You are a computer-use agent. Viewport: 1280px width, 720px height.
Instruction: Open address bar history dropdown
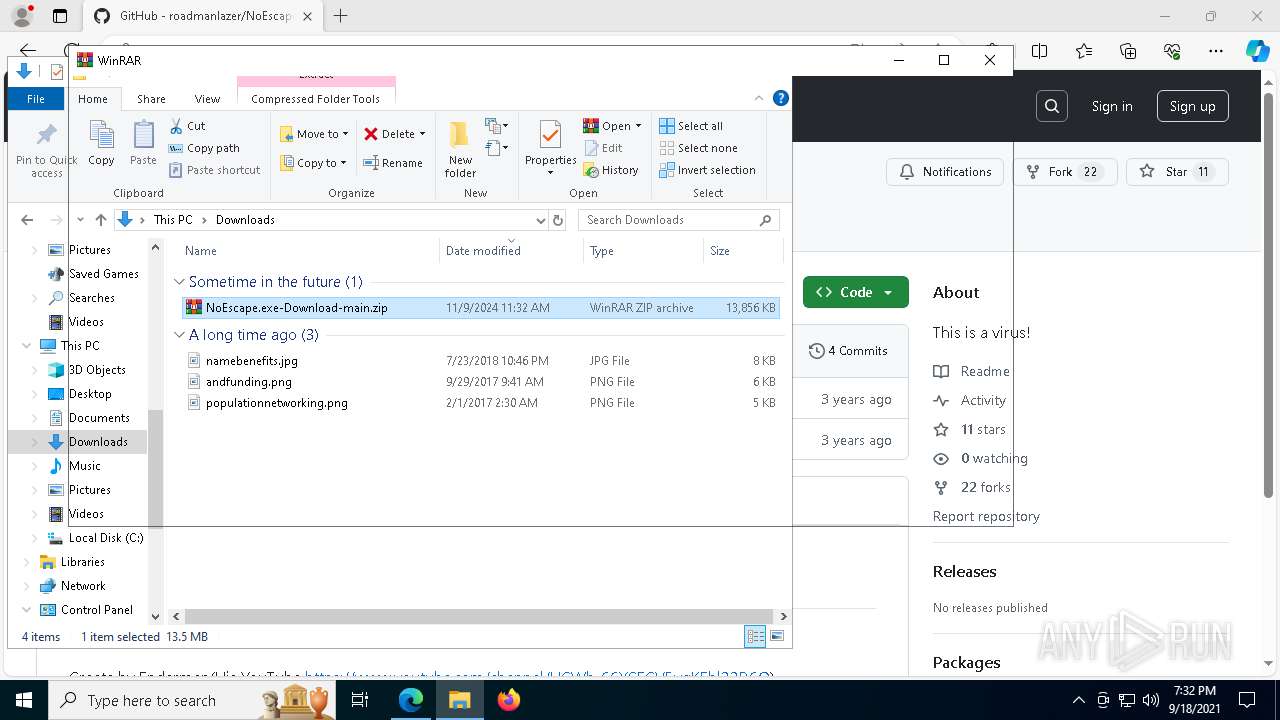540,220
